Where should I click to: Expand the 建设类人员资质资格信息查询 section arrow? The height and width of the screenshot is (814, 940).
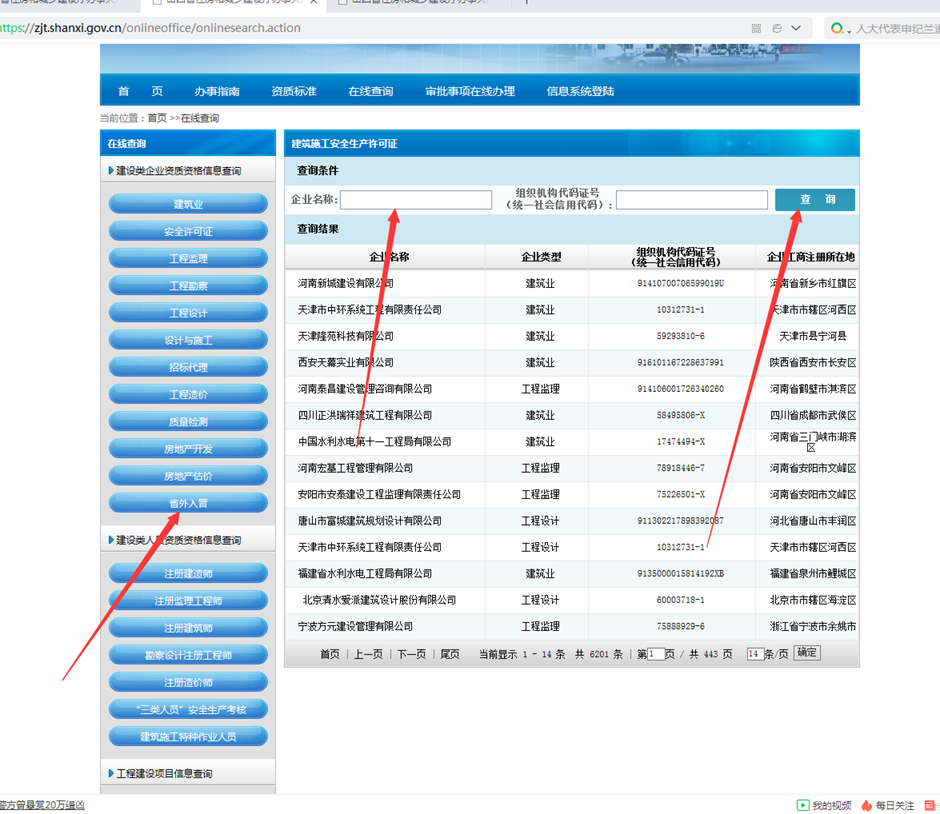pos(111,540)
